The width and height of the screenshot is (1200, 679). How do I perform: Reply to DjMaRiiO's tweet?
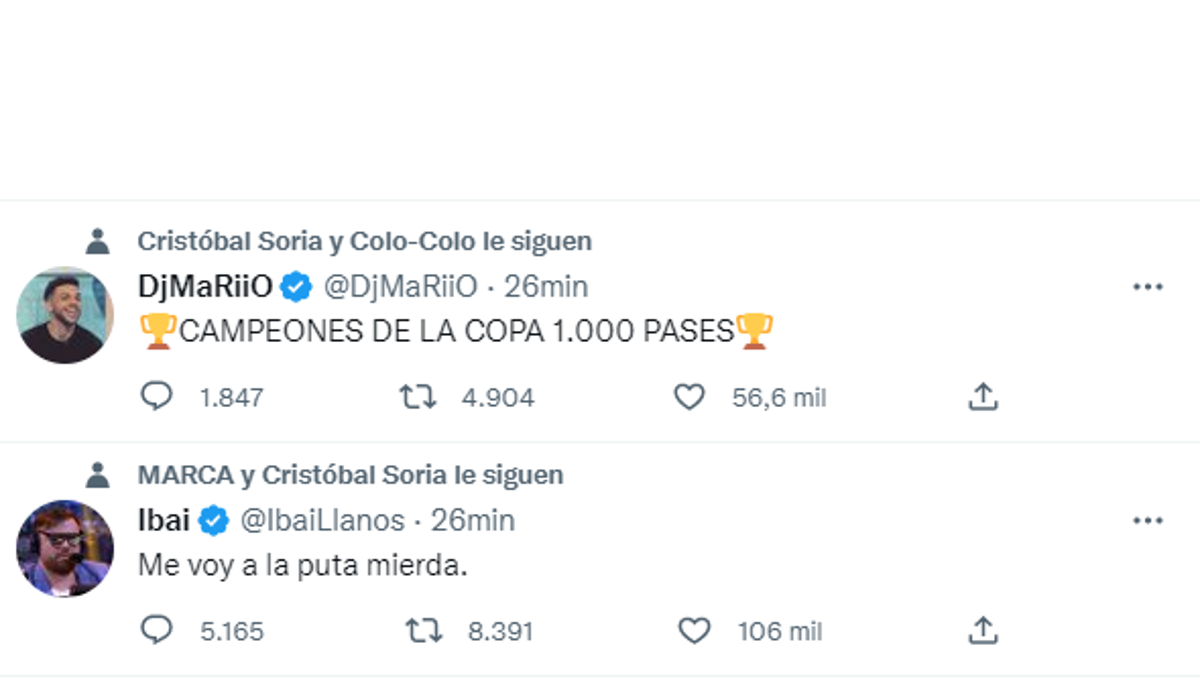point(156,398)
